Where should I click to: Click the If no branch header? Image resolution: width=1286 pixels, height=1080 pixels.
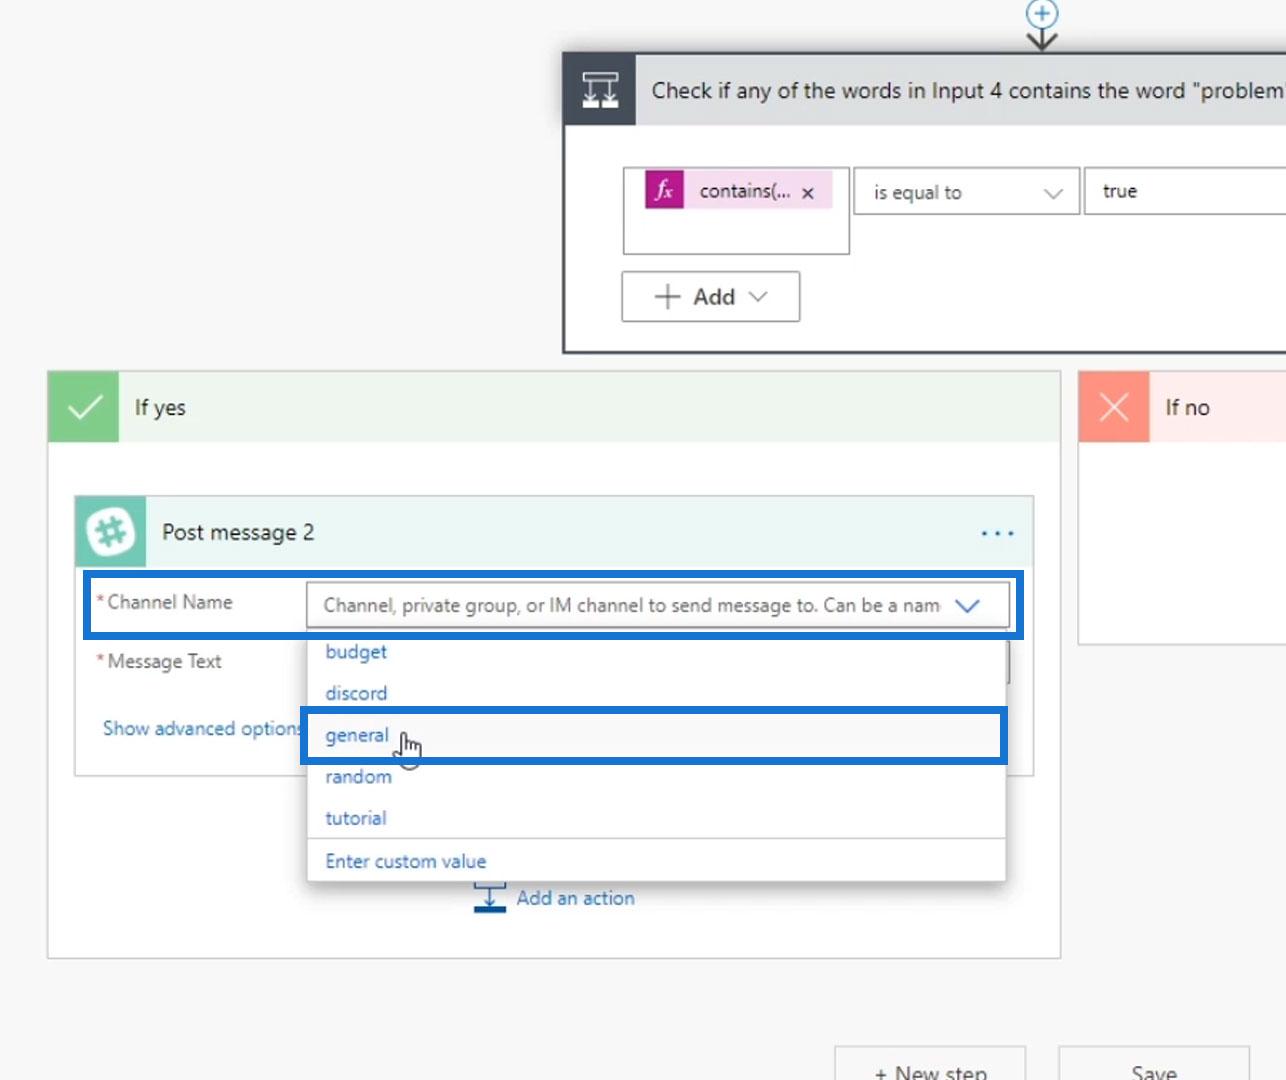point(1183,407)
